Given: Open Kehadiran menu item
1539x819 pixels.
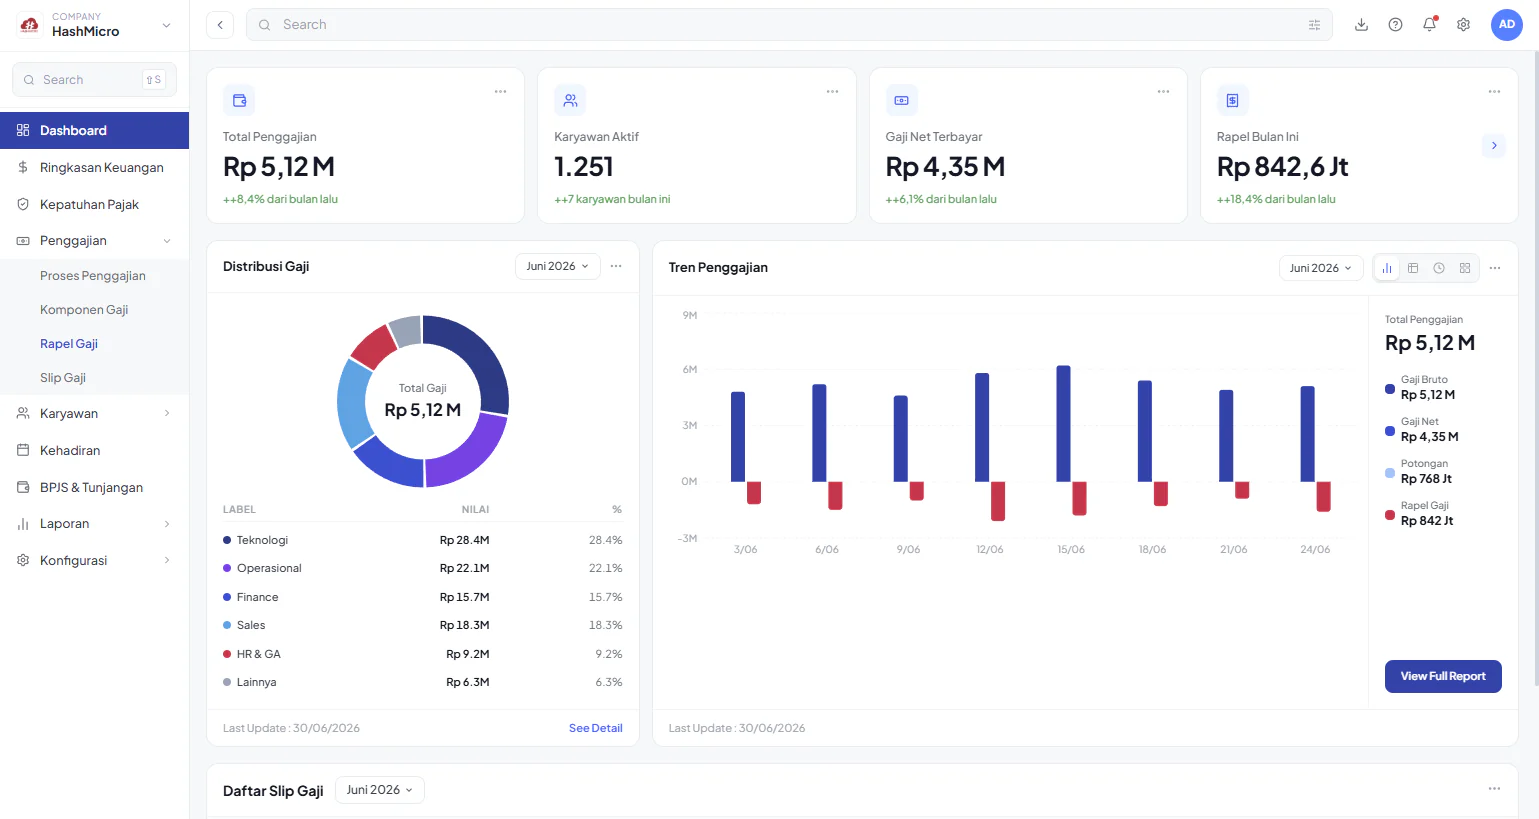Looking at the screenshot, I should coord(94,450).
